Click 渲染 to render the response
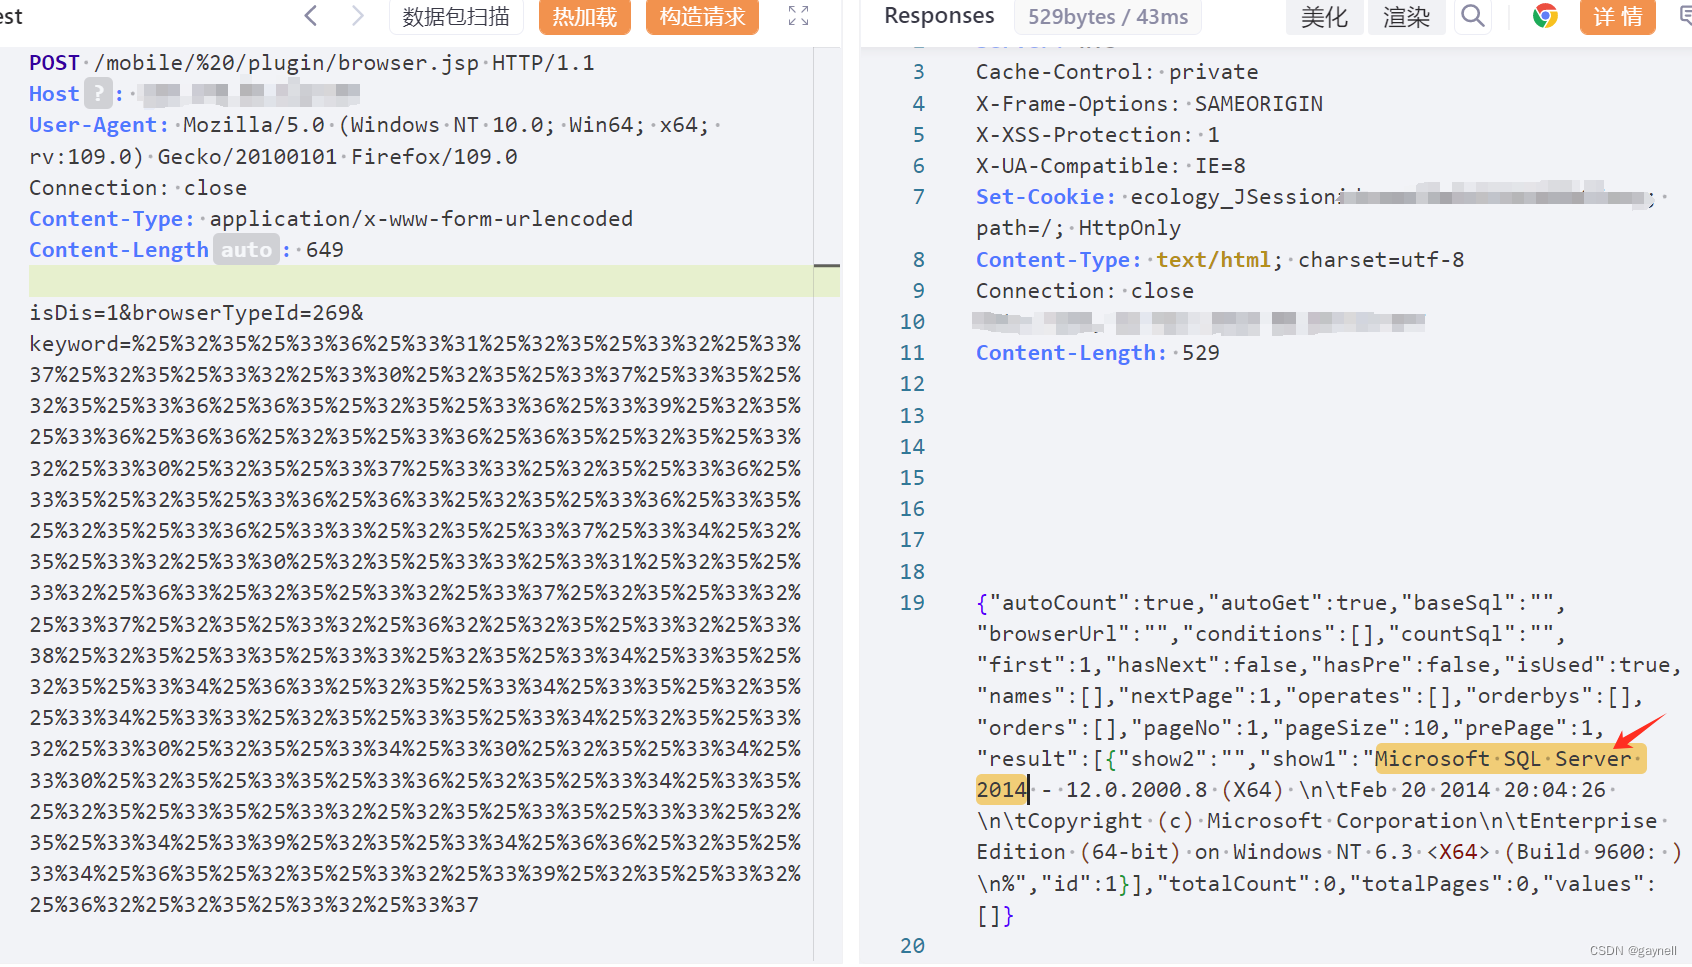The height and width of the screenshot is (967, 1692). (x=1406, y=17)
